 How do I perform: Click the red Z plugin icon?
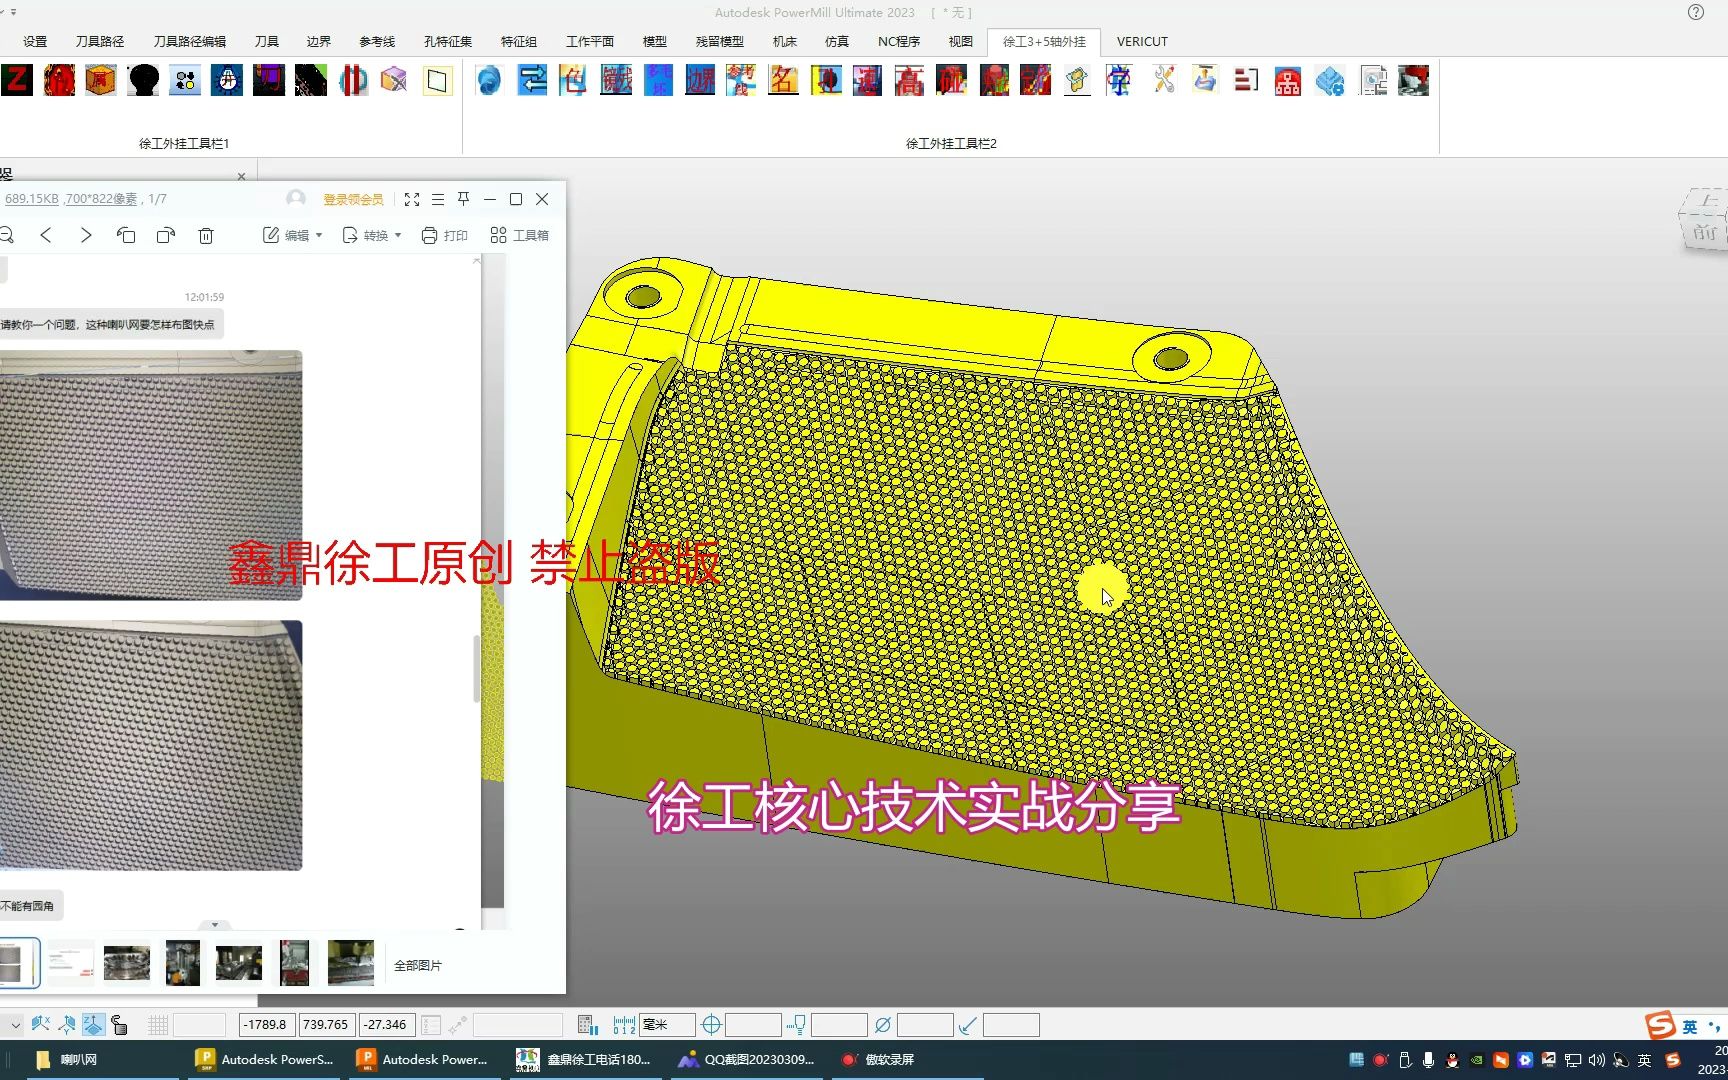pos(17,80)
